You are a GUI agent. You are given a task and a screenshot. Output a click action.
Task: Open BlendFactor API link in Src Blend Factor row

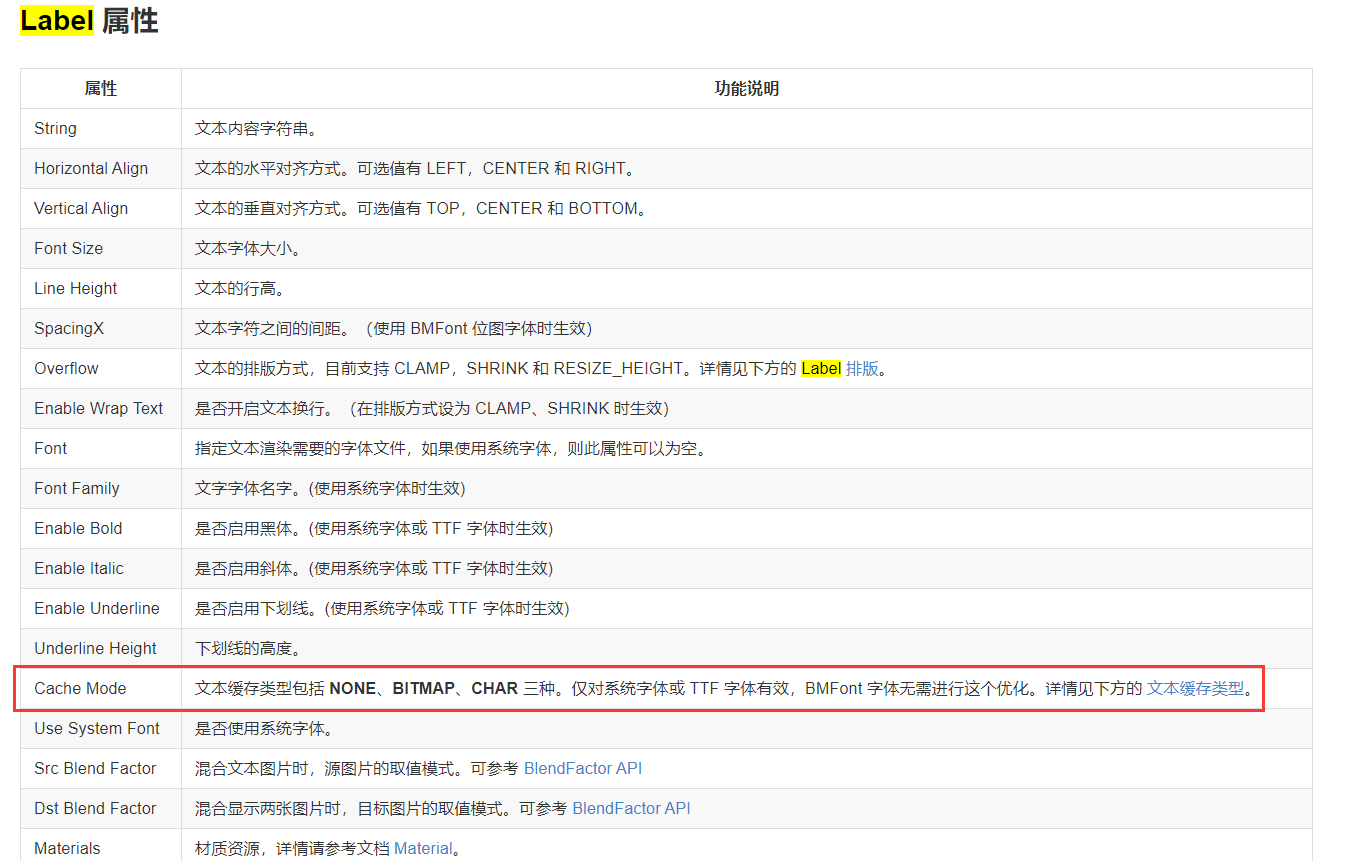tap(583, 768)
